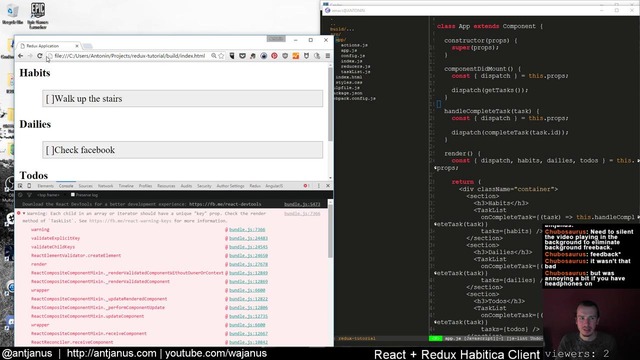The height and width of the screenshot is (360, 640).
Task: Close the DevTools panel
Action: (x=328, y=186)
